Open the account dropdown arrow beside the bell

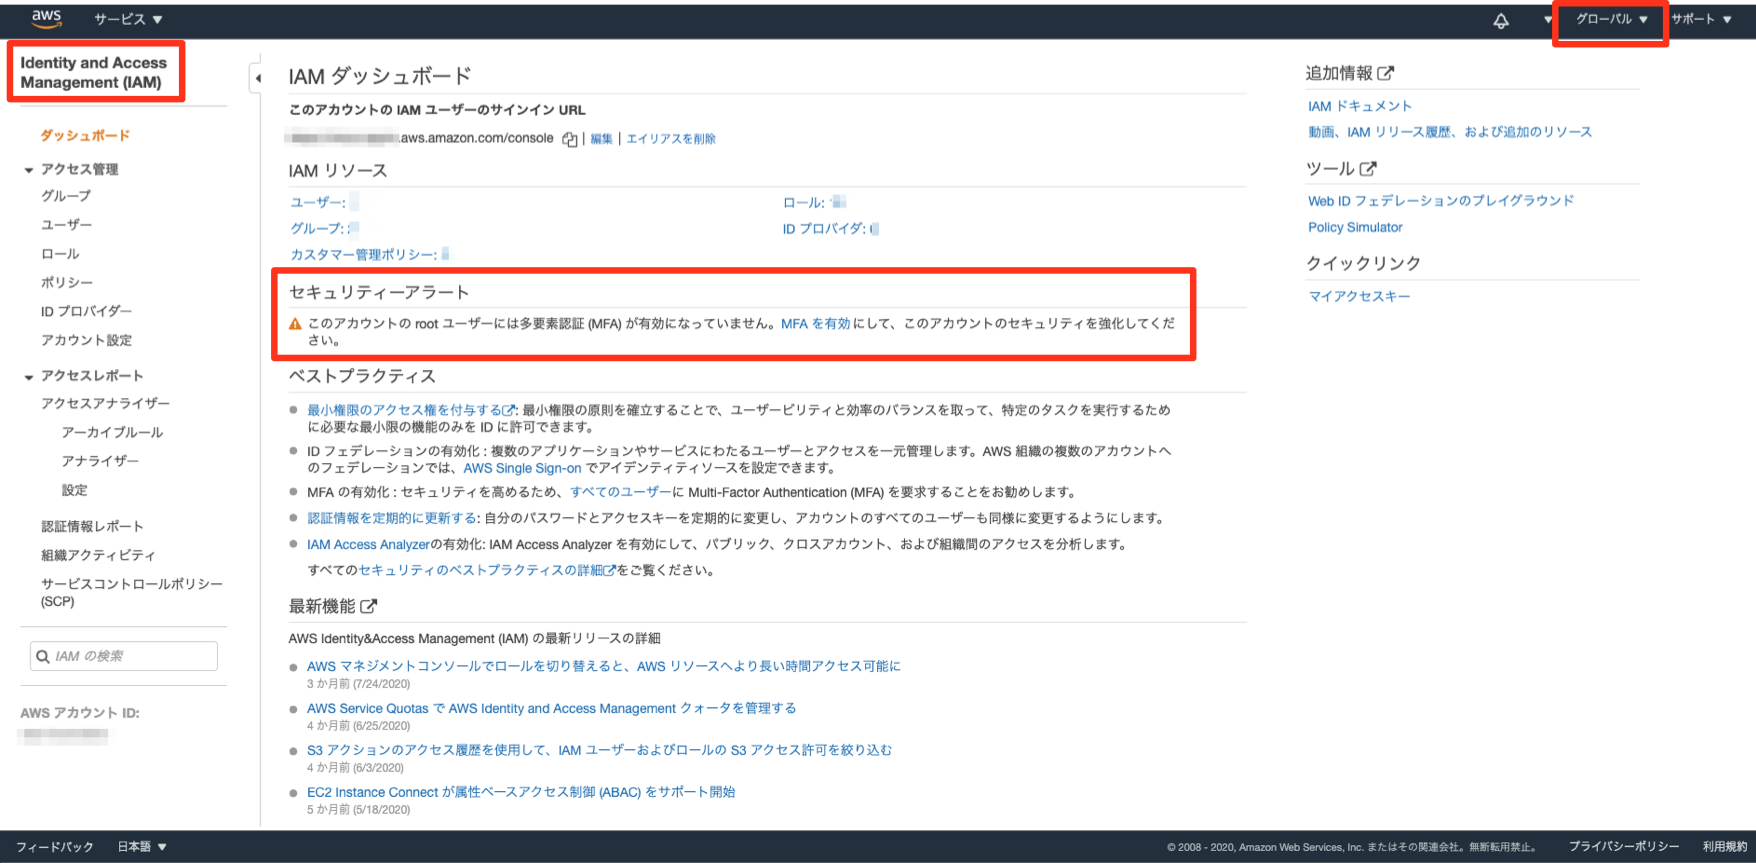pyautogui.click(x=1548, y=20)
